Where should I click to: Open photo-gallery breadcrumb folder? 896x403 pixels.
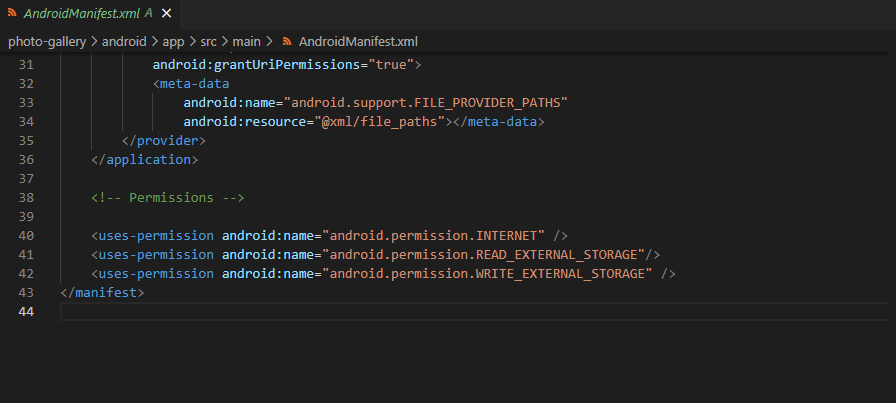[47, 42]
